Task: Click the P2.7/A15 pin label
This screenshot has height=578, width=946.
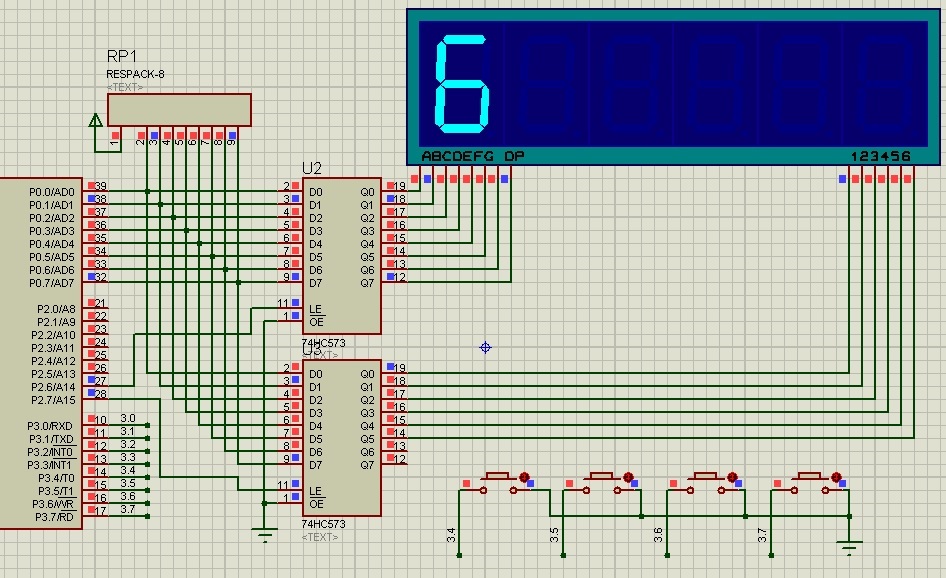Action: pyautogui.click(x=52, y=400)
